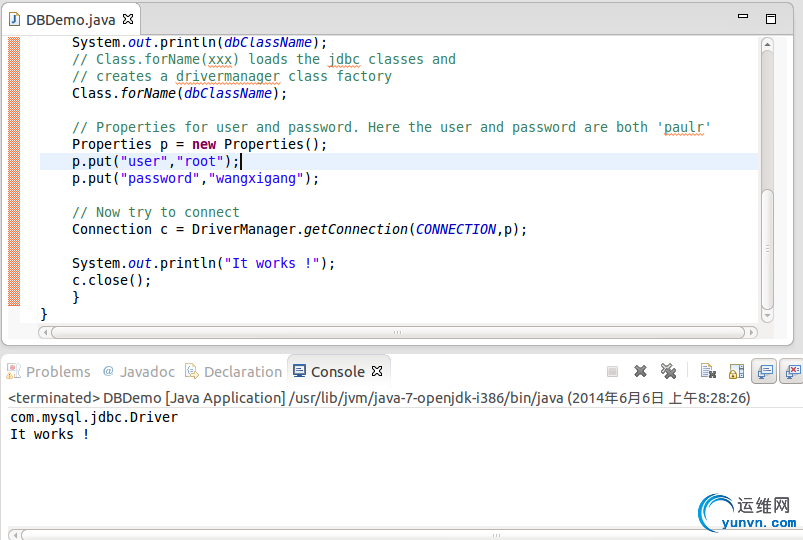Click the Java file icon on DBDemo.java tab
803x540 pixels.
(x=15, y=19)
